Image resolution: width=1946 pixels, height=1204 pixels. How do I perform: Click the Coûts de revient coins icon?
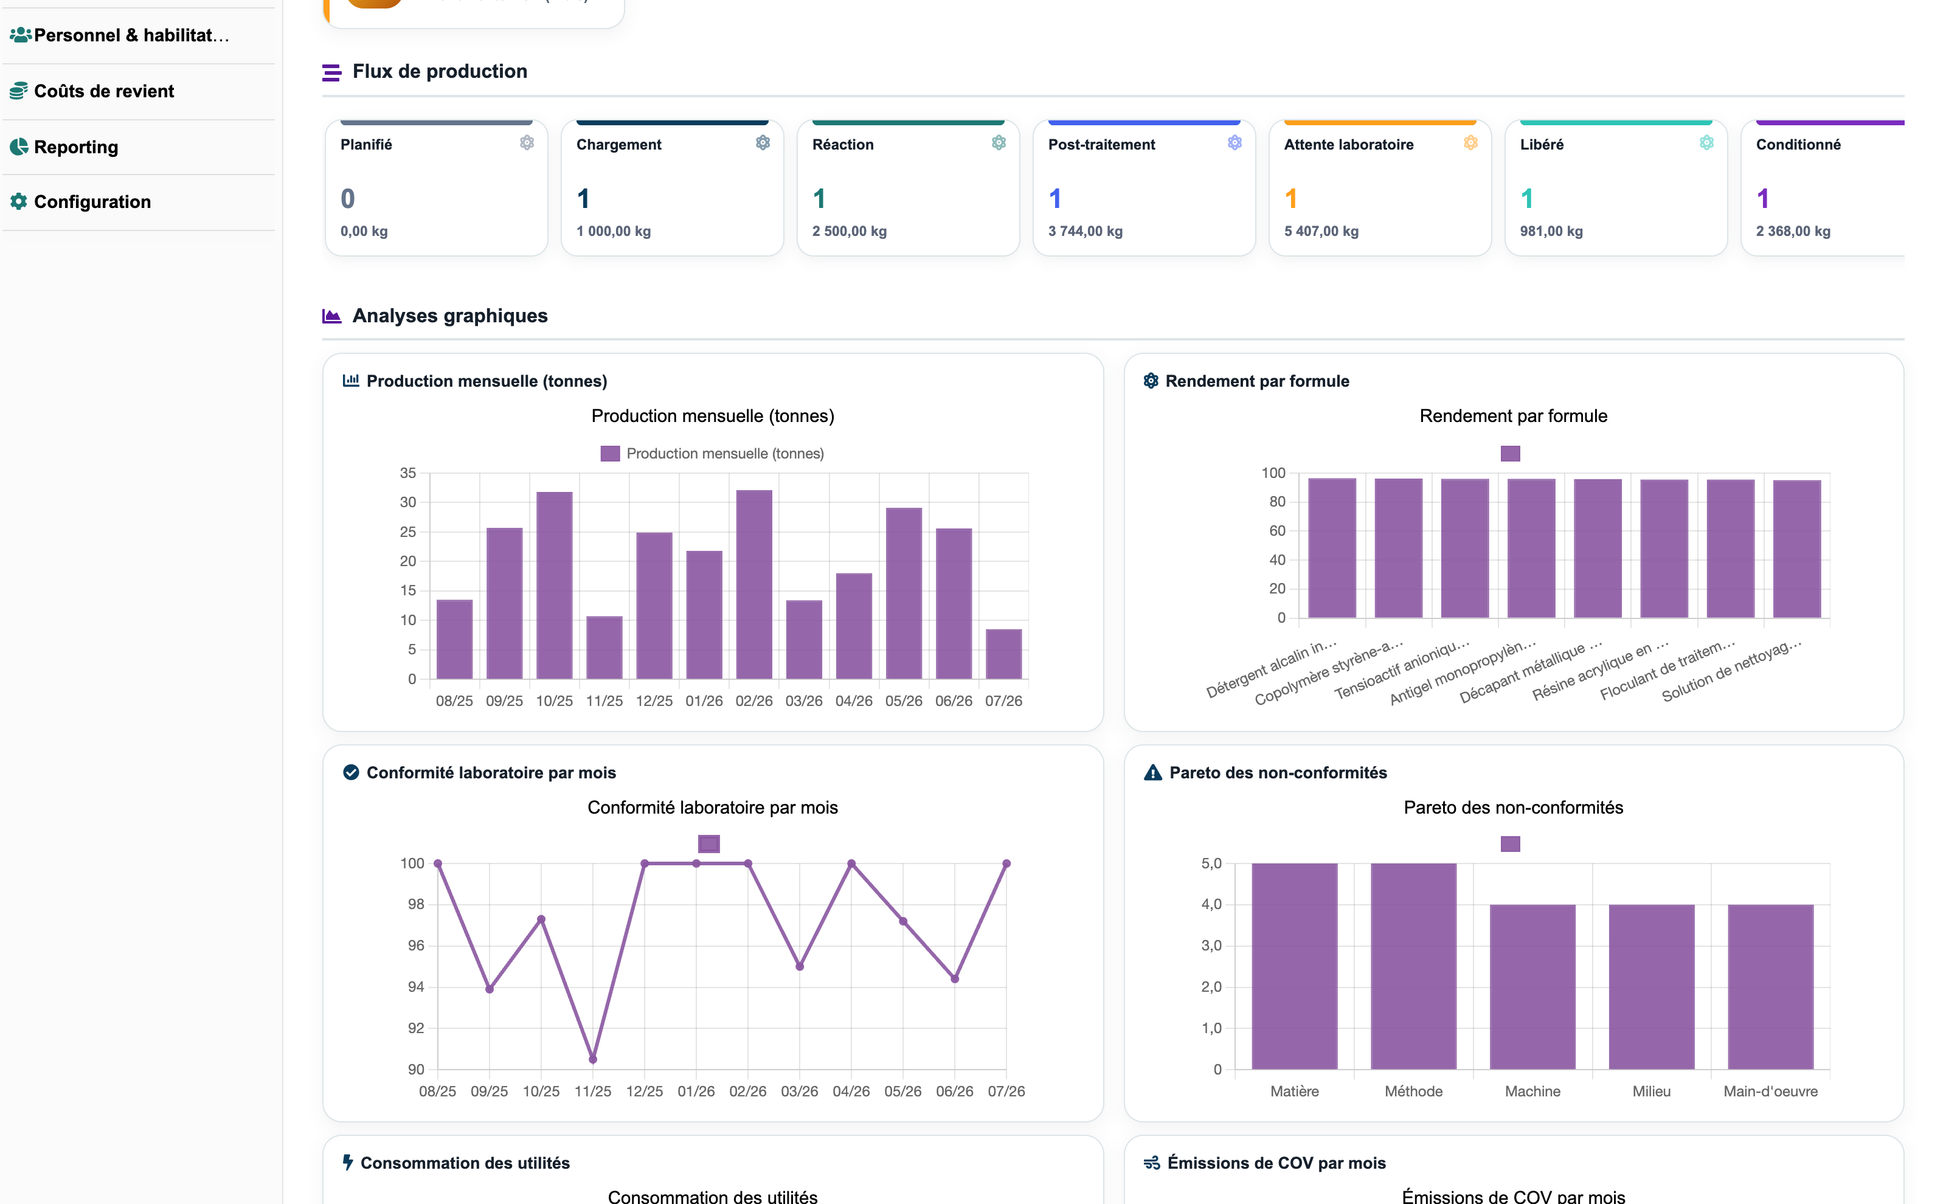pos(19,91)
